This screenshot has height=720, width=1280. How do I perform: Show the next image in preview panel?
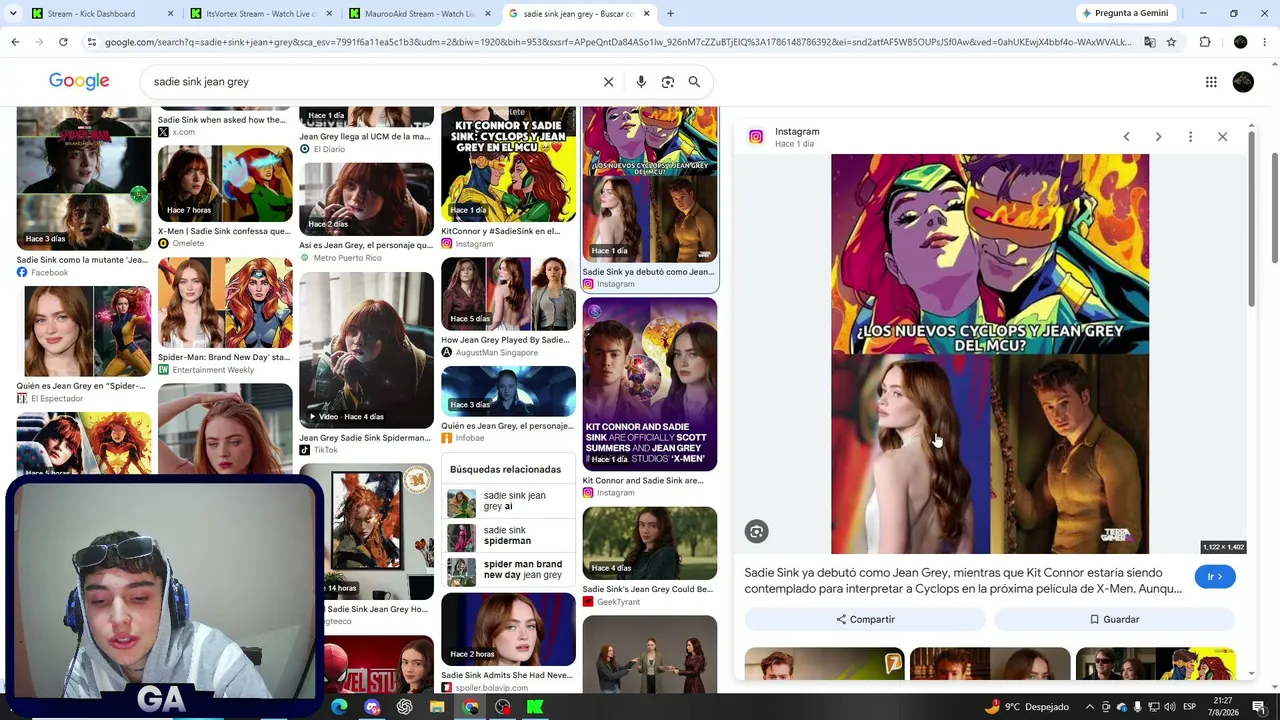click(x=1158, y=137)
